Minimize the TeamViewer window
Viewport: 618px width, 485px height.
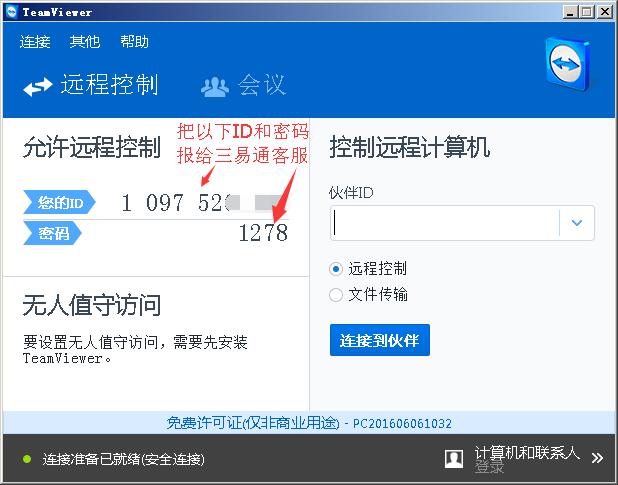point(570,12)
